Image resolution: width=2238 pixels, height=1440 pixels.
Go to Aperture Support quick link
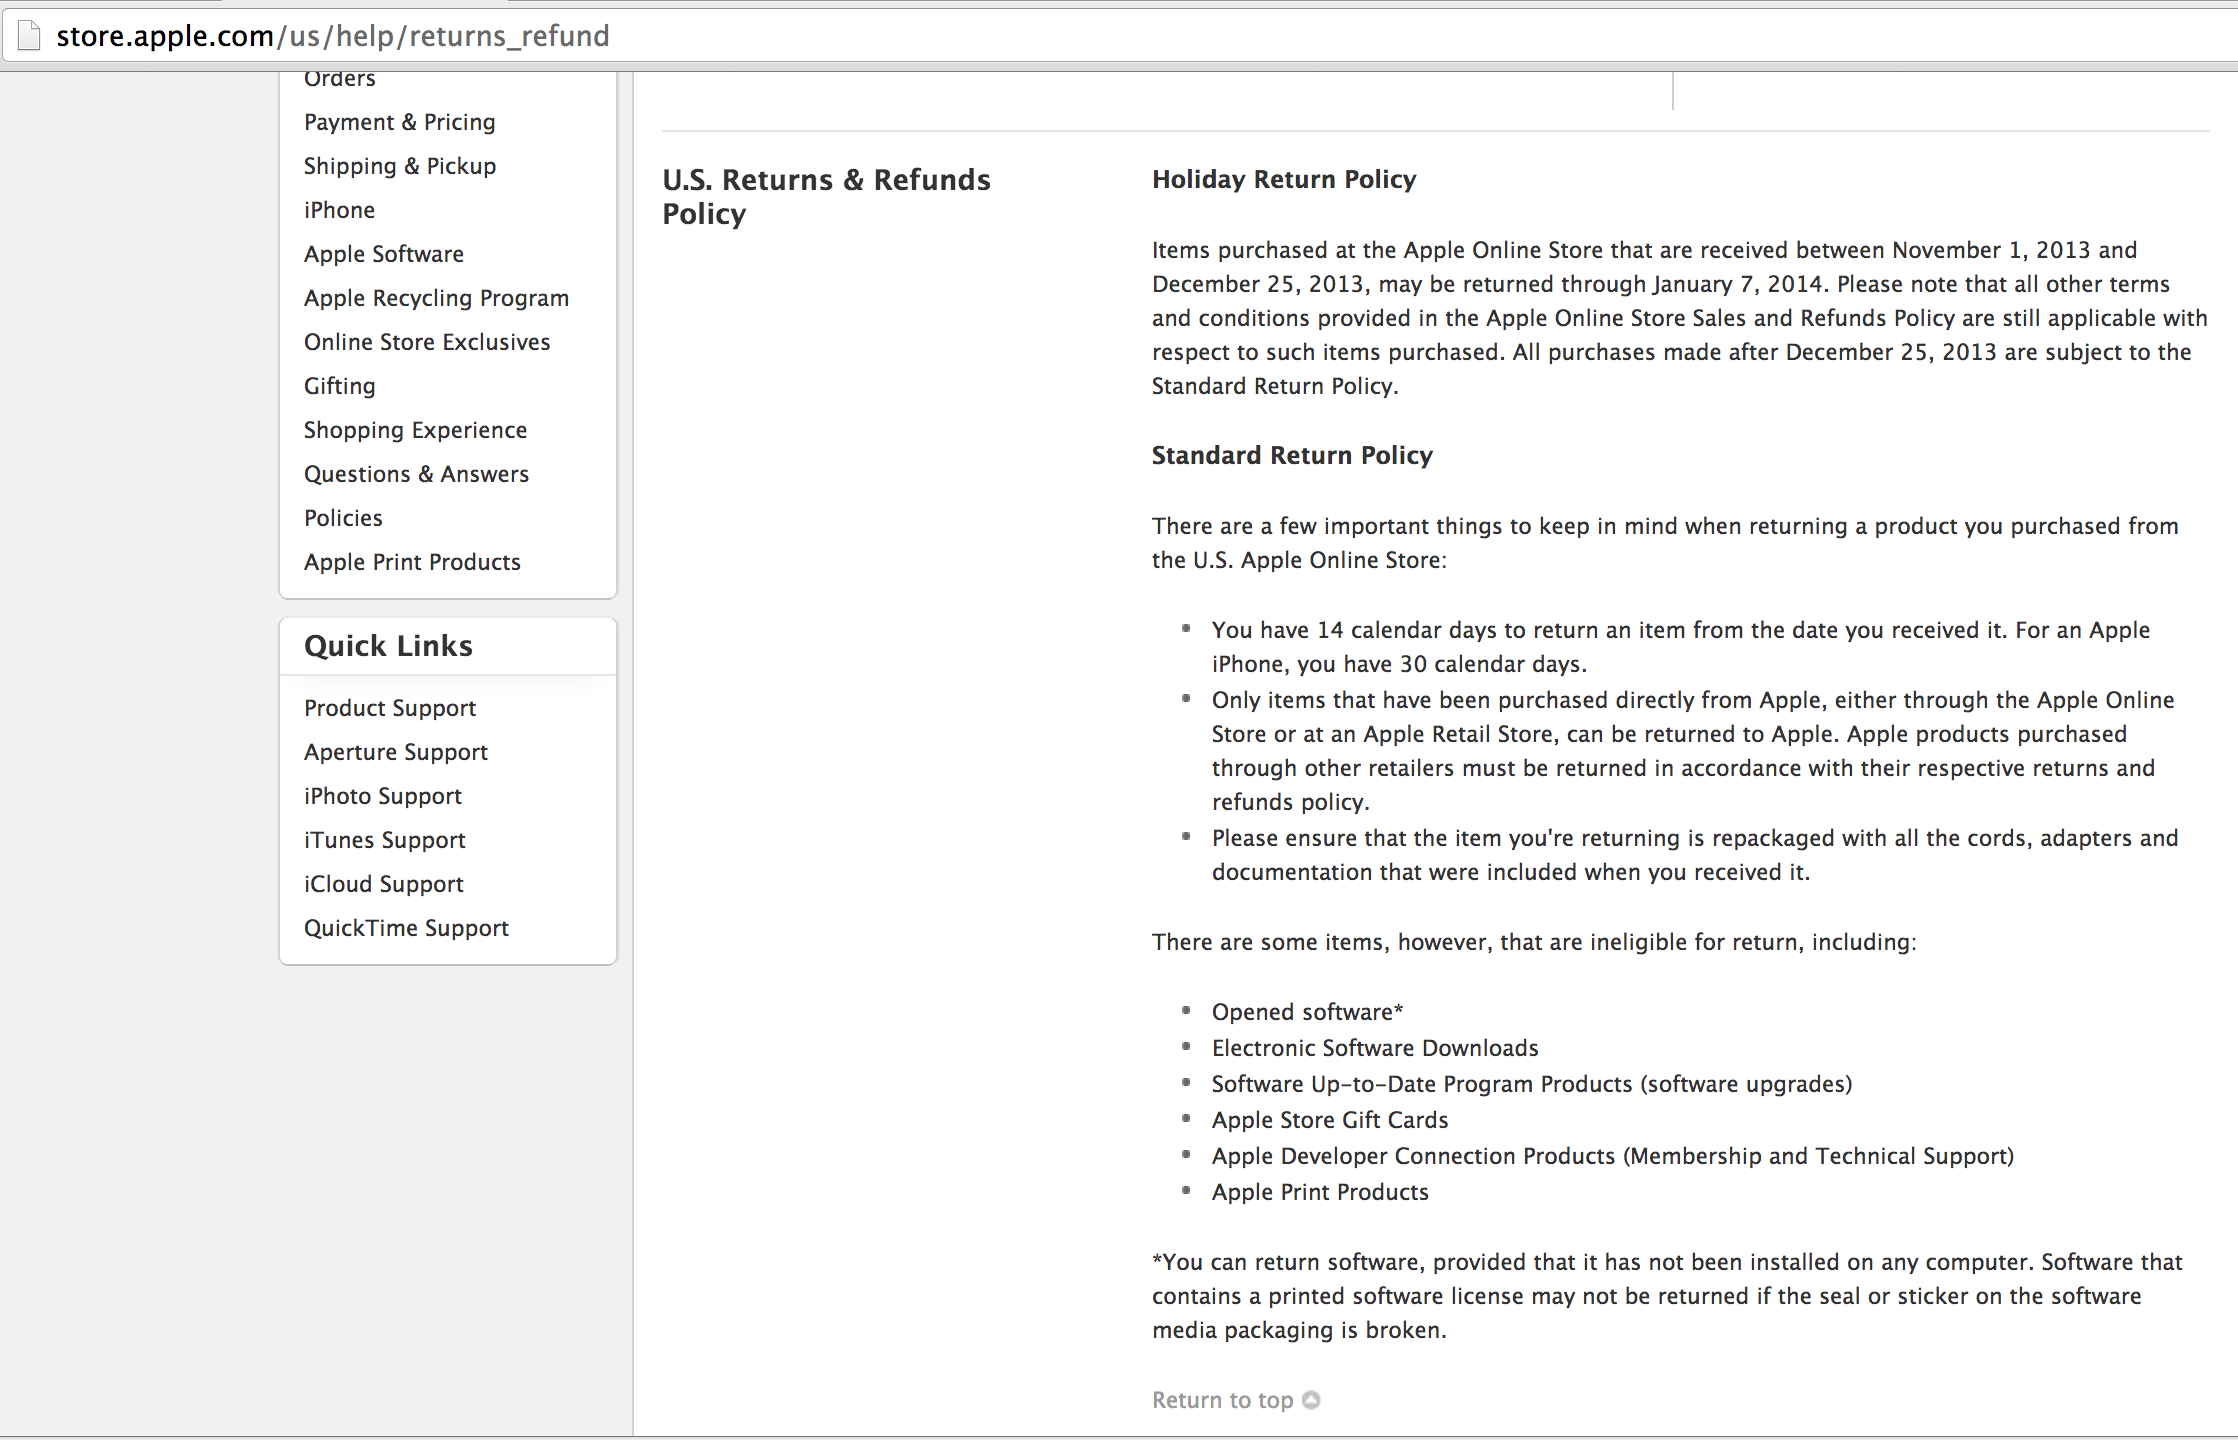(395, 752)
